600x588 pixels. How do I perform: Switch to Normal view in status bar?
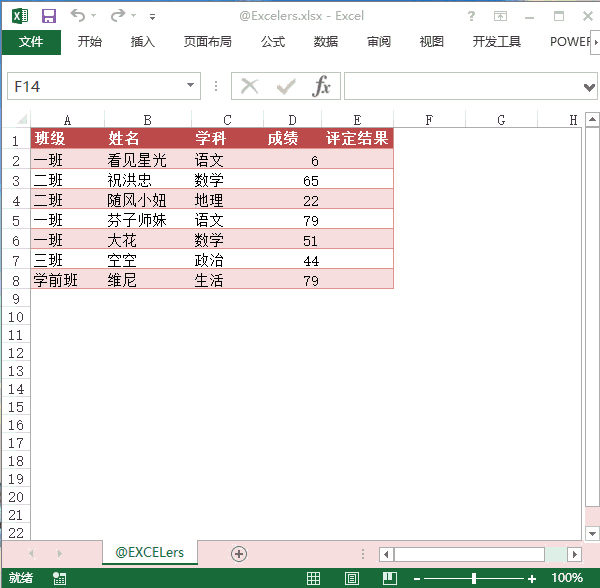pos(313,578)
